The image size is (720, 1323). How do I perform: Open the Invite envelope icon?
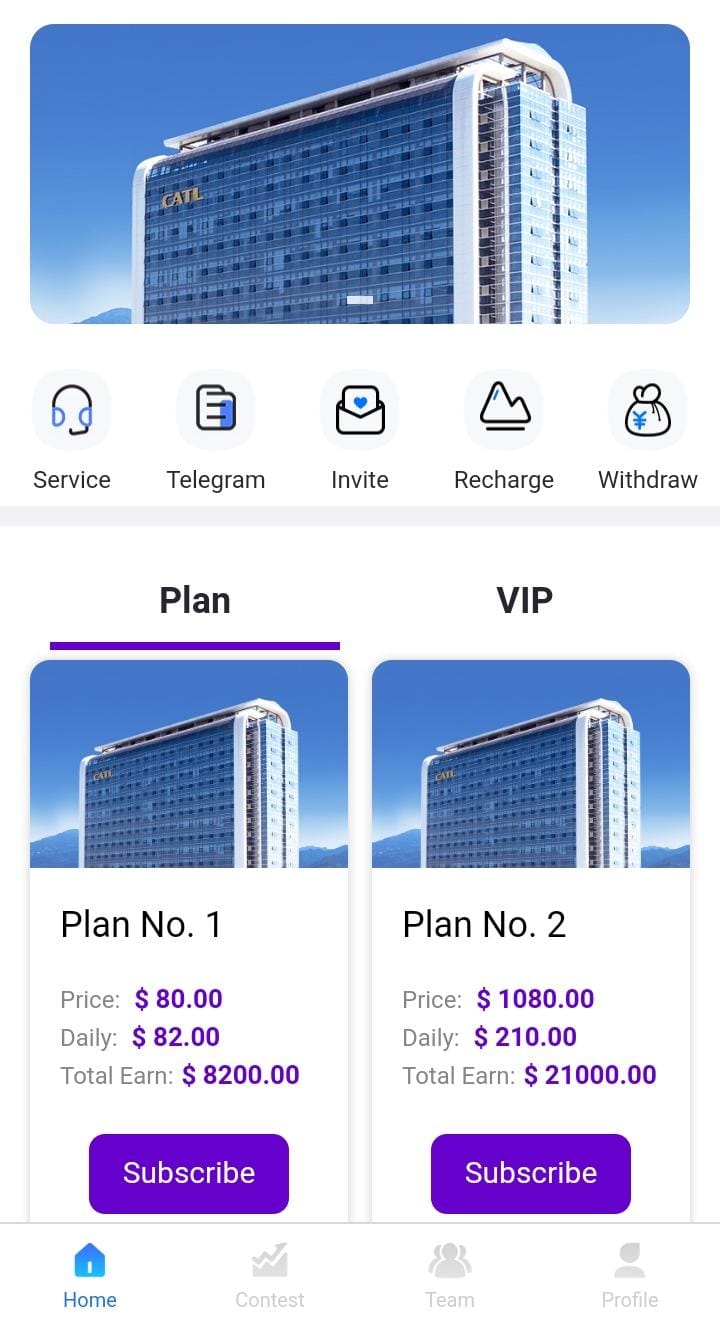click(x=360, y=410)
